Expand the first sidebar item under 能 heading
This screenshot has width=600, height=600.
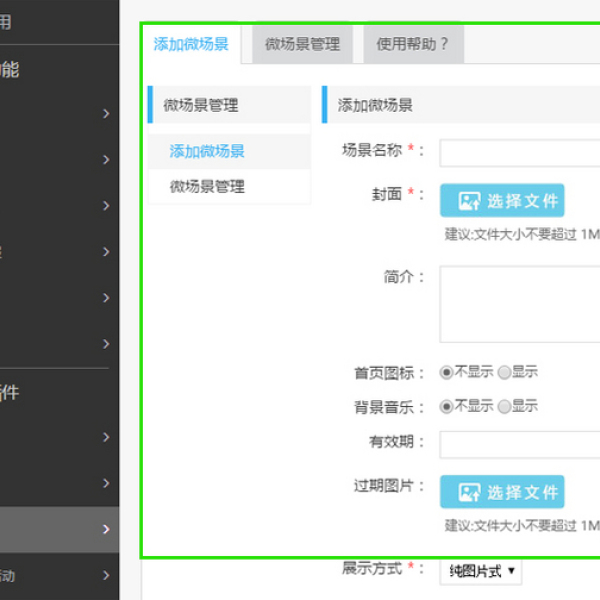(106, 114)
